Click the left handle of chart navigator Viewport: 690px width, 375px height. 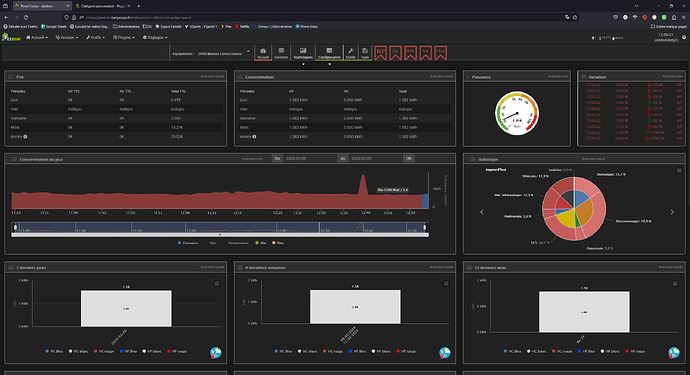(x=15, y=227)
